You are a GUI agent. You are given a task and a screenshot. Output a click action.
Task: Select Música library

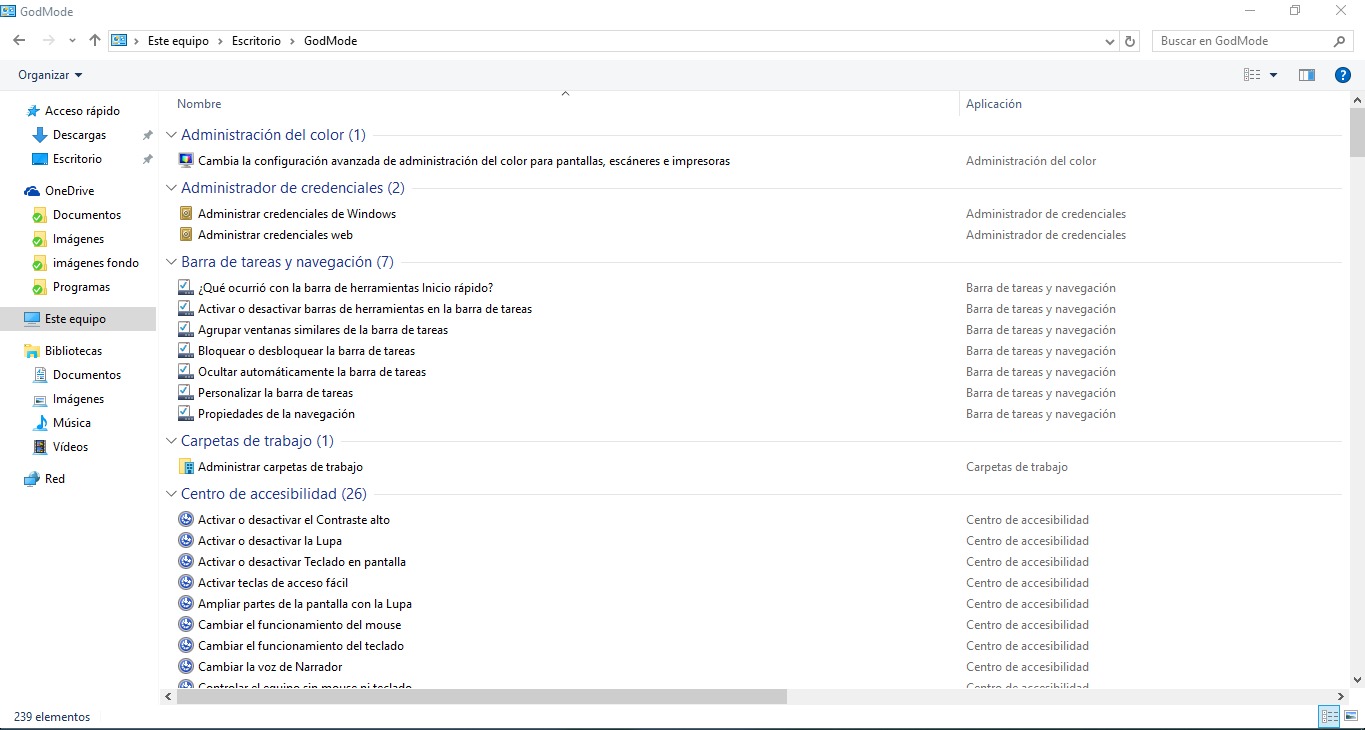point(72,423)
